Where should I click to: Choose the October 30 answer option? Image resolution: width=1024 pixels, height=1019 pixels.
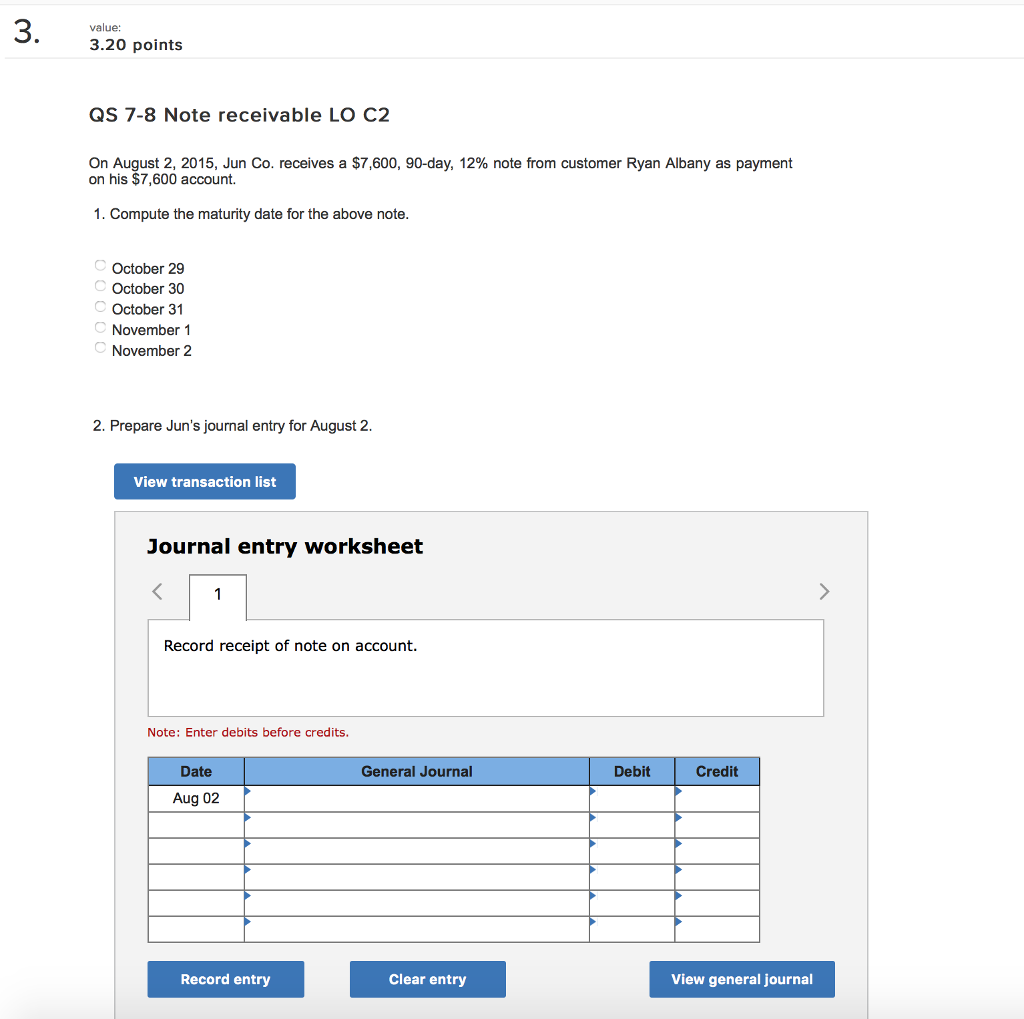coord(100,285)
